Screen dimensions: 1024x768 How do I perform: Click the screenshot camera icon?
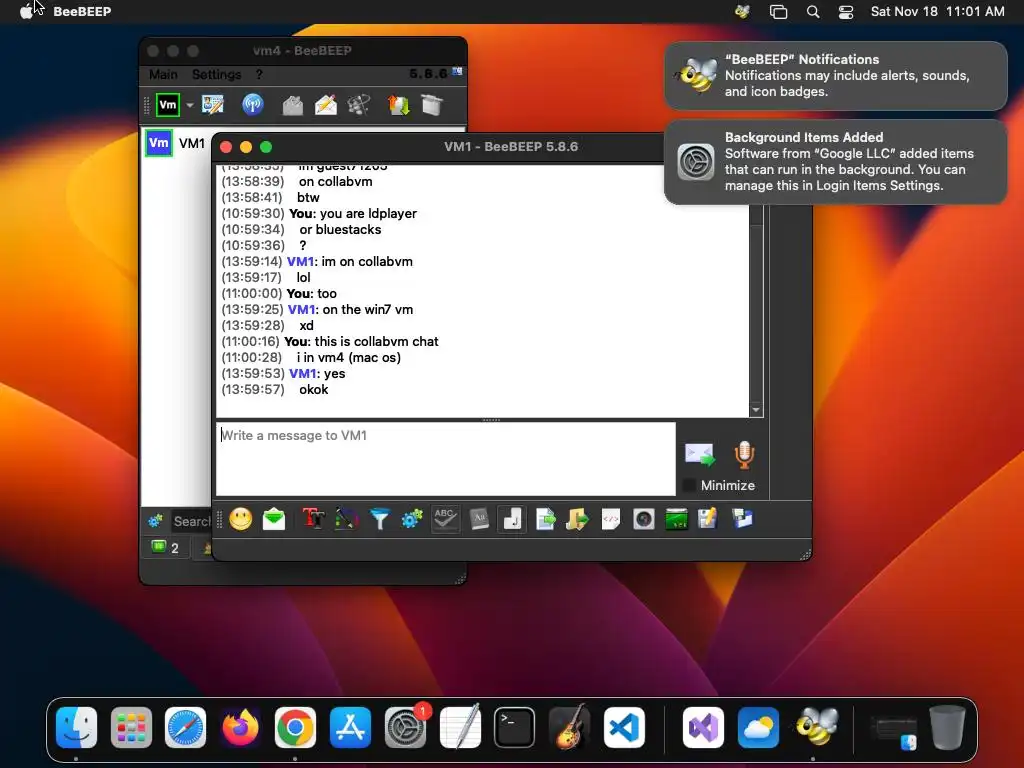click(644, 519)
